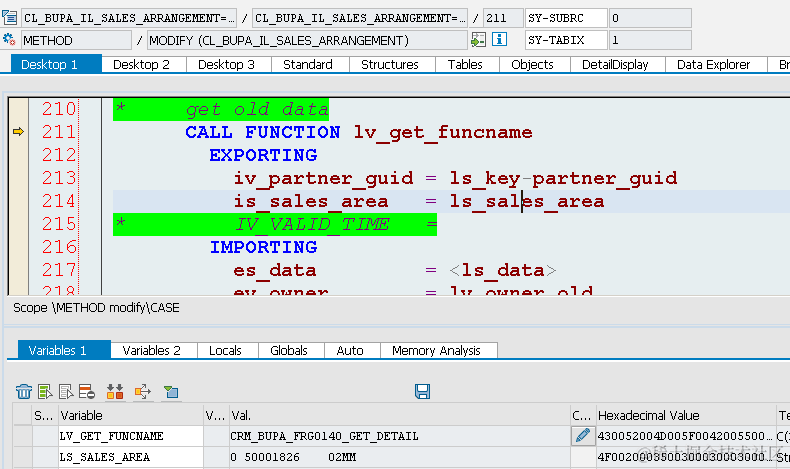This screenshot has height=469, width=790.
Task: Click the SY-SUBRC field
Action: (566, 18)
